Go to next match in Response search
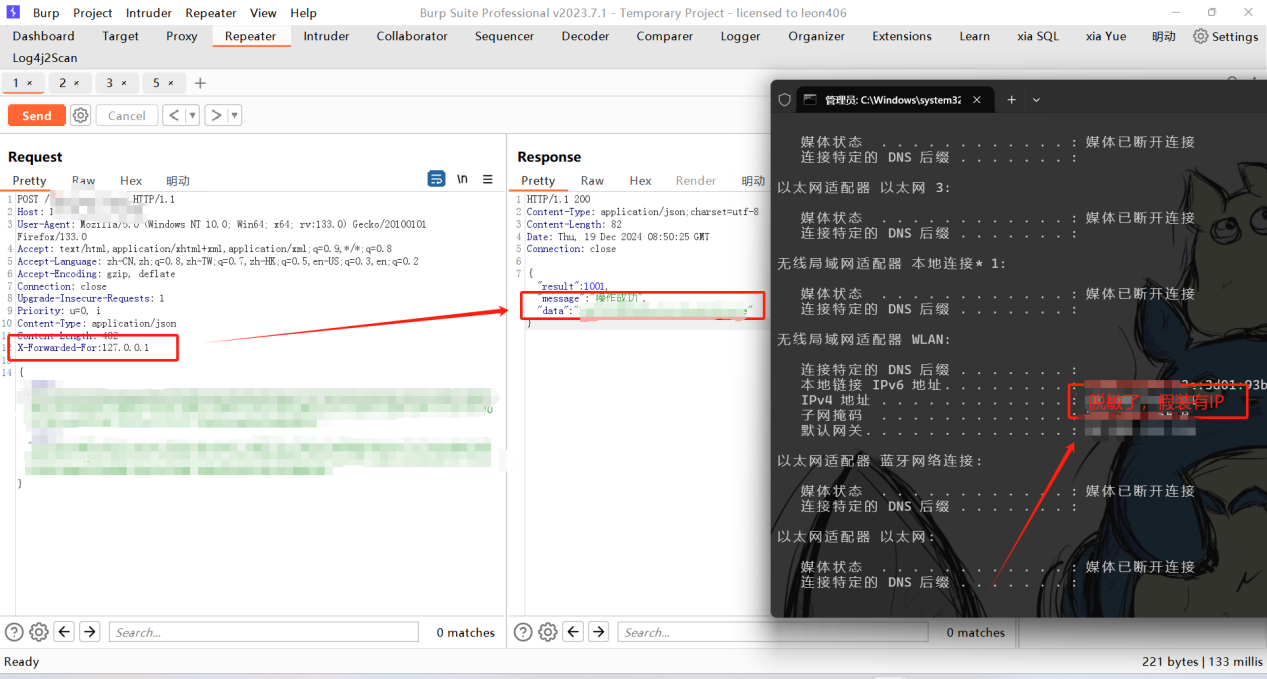Image resolution: width=1267 pixels, height=679 pixels. (598, 632)
